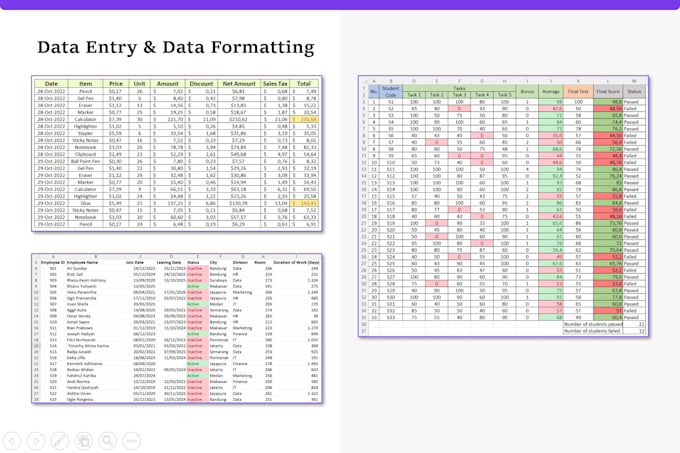The width and height of the screenshot is (680, 453).
Task: Click the 'Student Code' header cell
Action: pos(391,91)
